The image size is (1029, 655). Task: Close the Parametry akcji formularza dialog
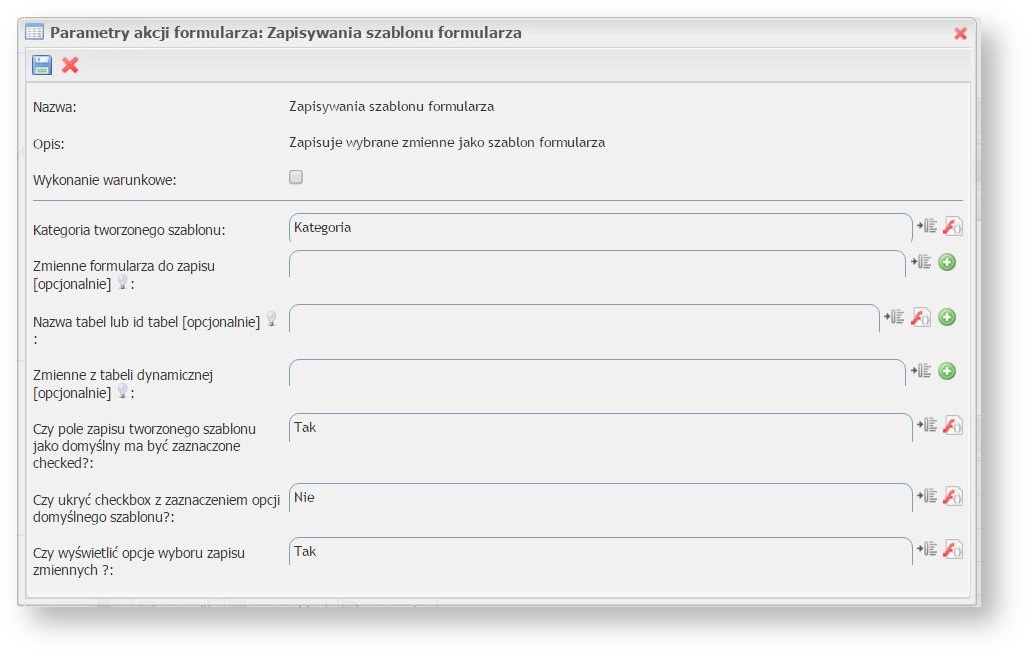(960, 33)
